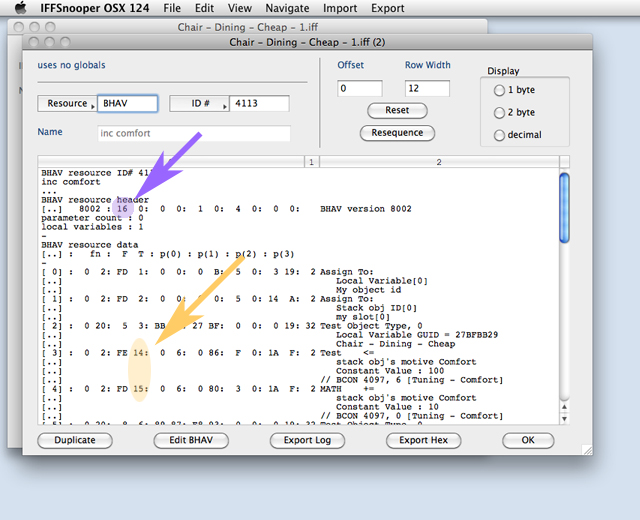
Task: Close the Chair - Dining - Cheap - 1.iff (2) window
Action: pyautogui.click(x=34, y=42)
